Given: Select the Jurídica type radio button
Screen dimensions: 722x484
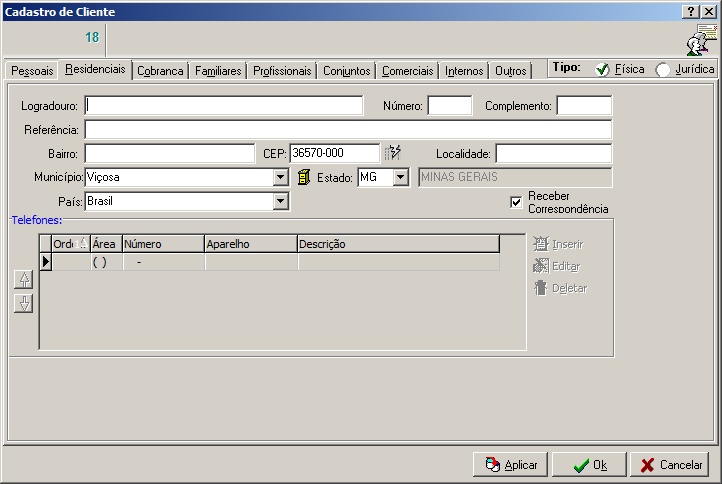Looking at the screenshot, I should pyautogui.click(x=662, y=70).
